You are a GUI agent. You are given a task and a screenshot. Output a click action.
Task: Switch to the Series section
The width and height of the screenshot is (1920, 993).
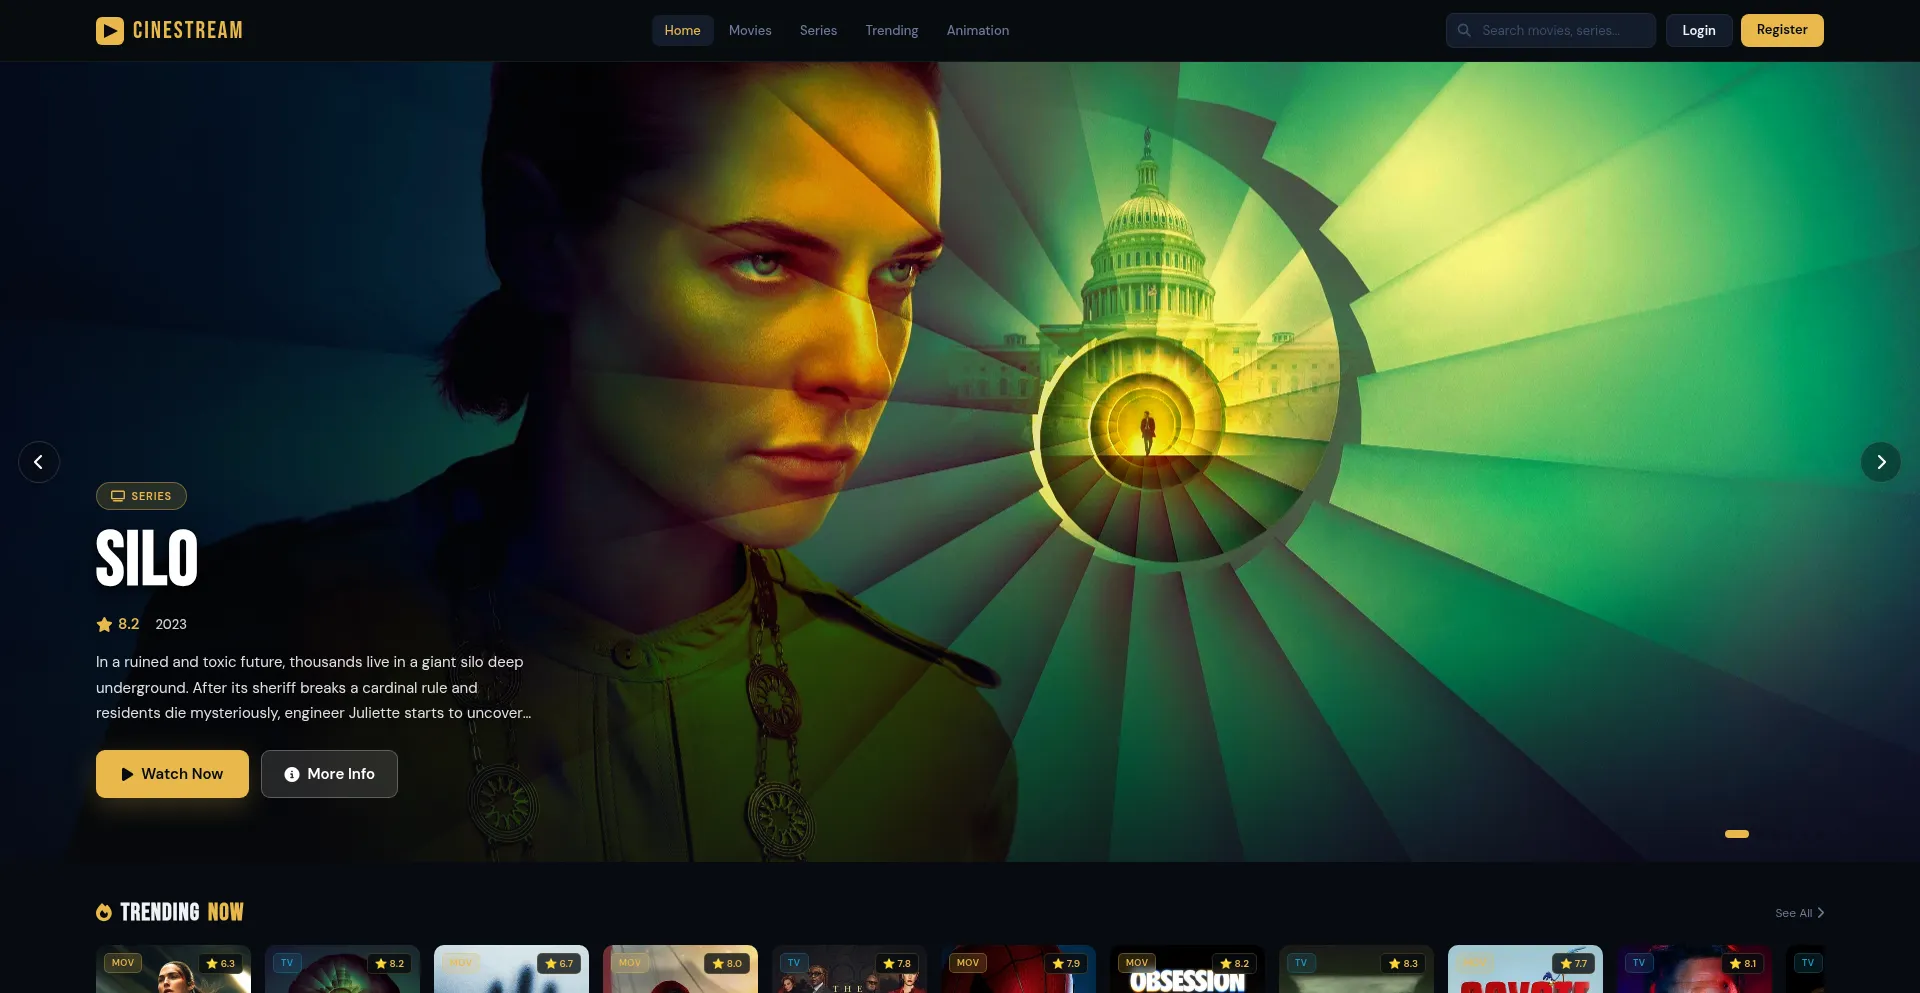818,31
